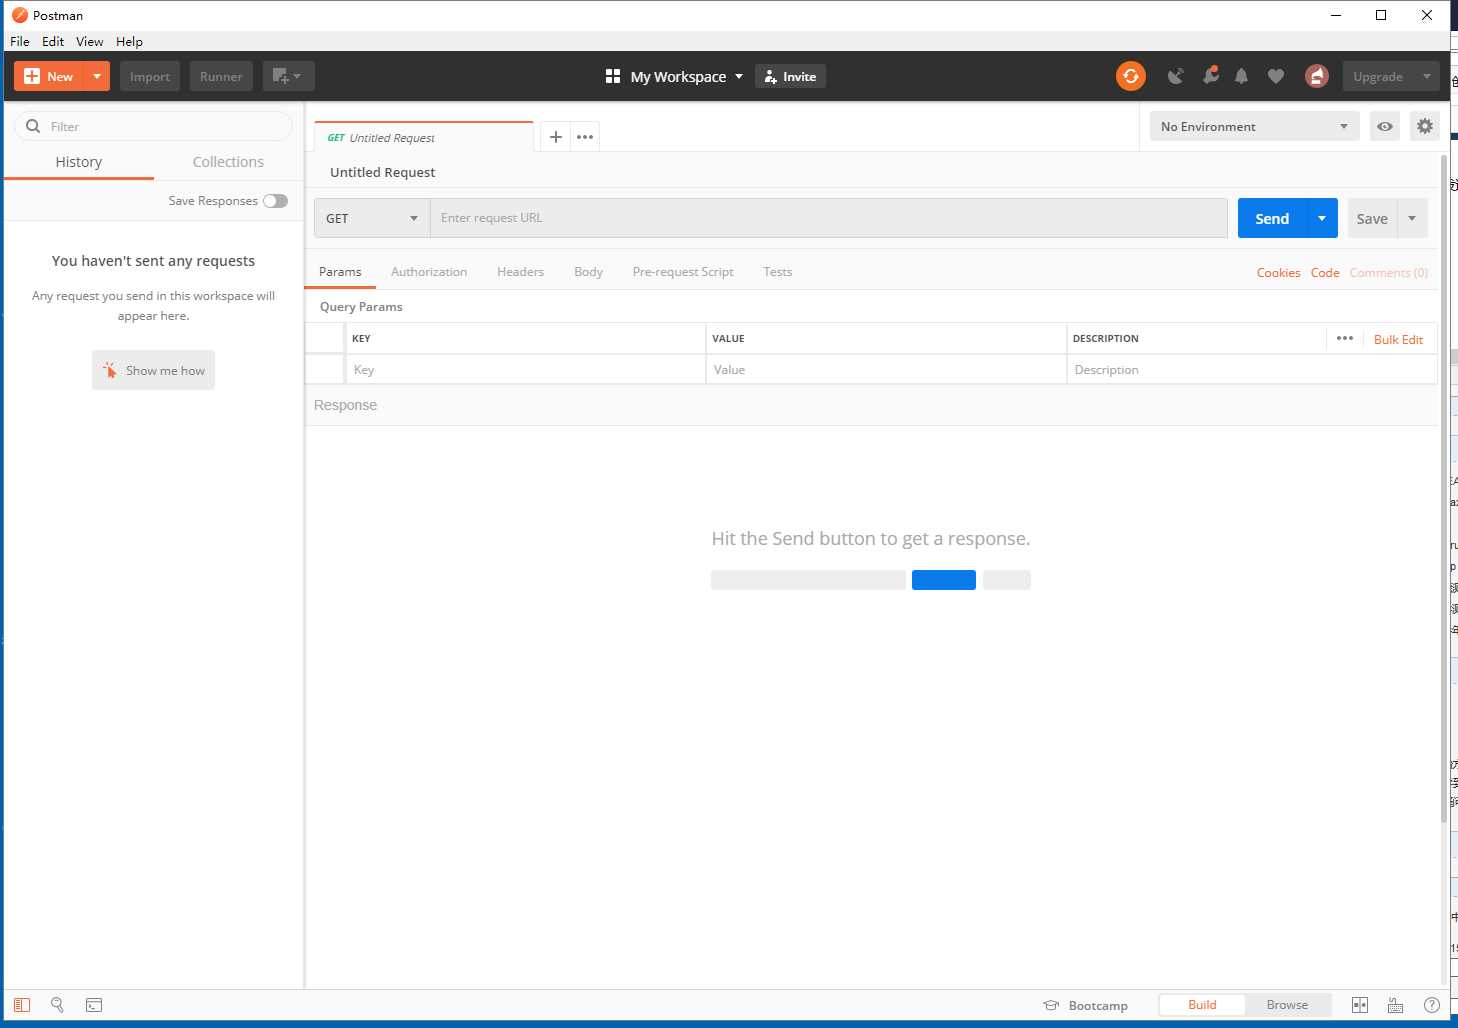Expand the No Environment selector
Viewport: 1458px width, 1028px height.
pyautogui.click(x=1255, y=127)
